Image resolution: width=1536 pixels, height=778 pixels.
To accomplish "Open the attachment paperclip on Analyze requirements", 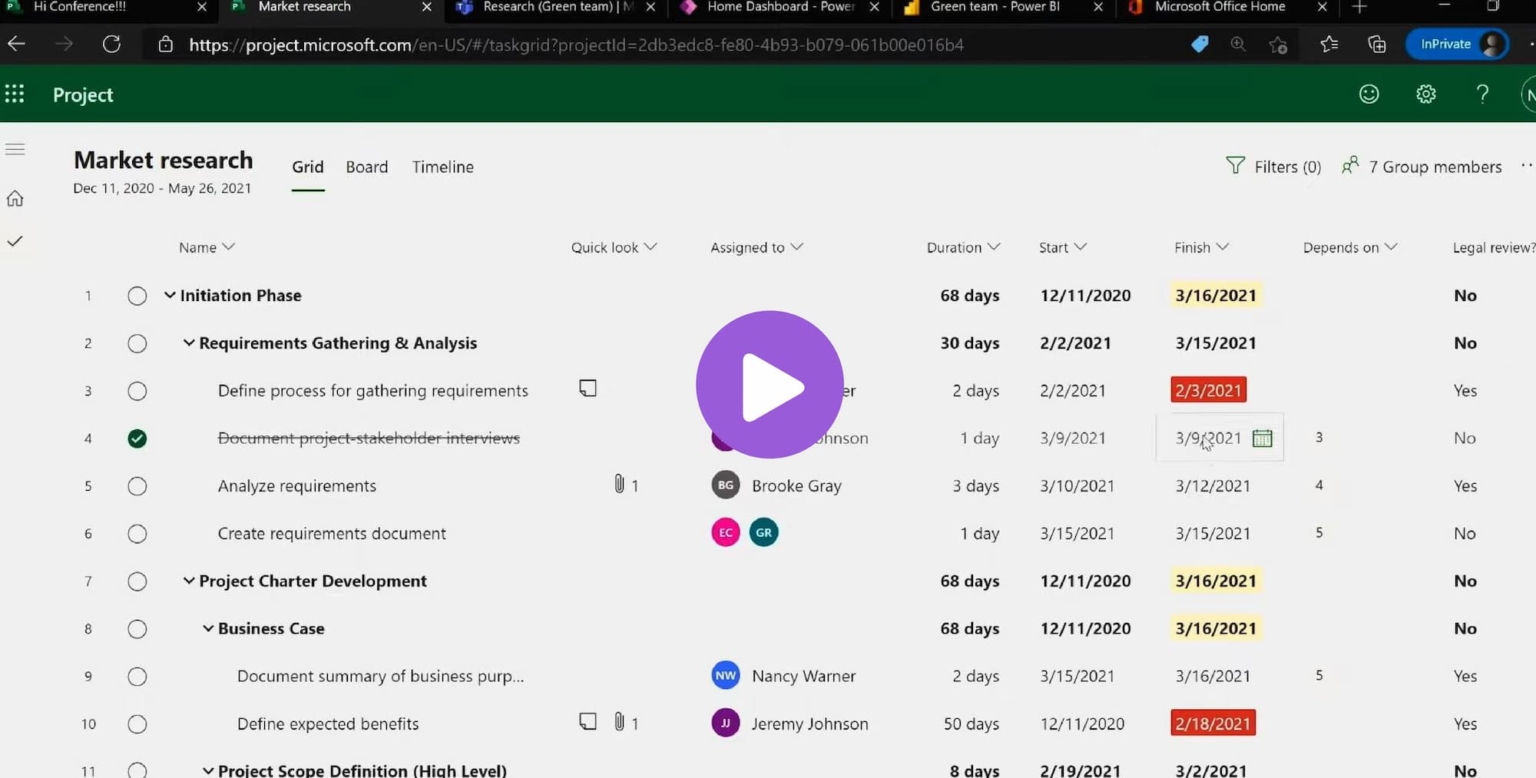I will coord(619,485).
